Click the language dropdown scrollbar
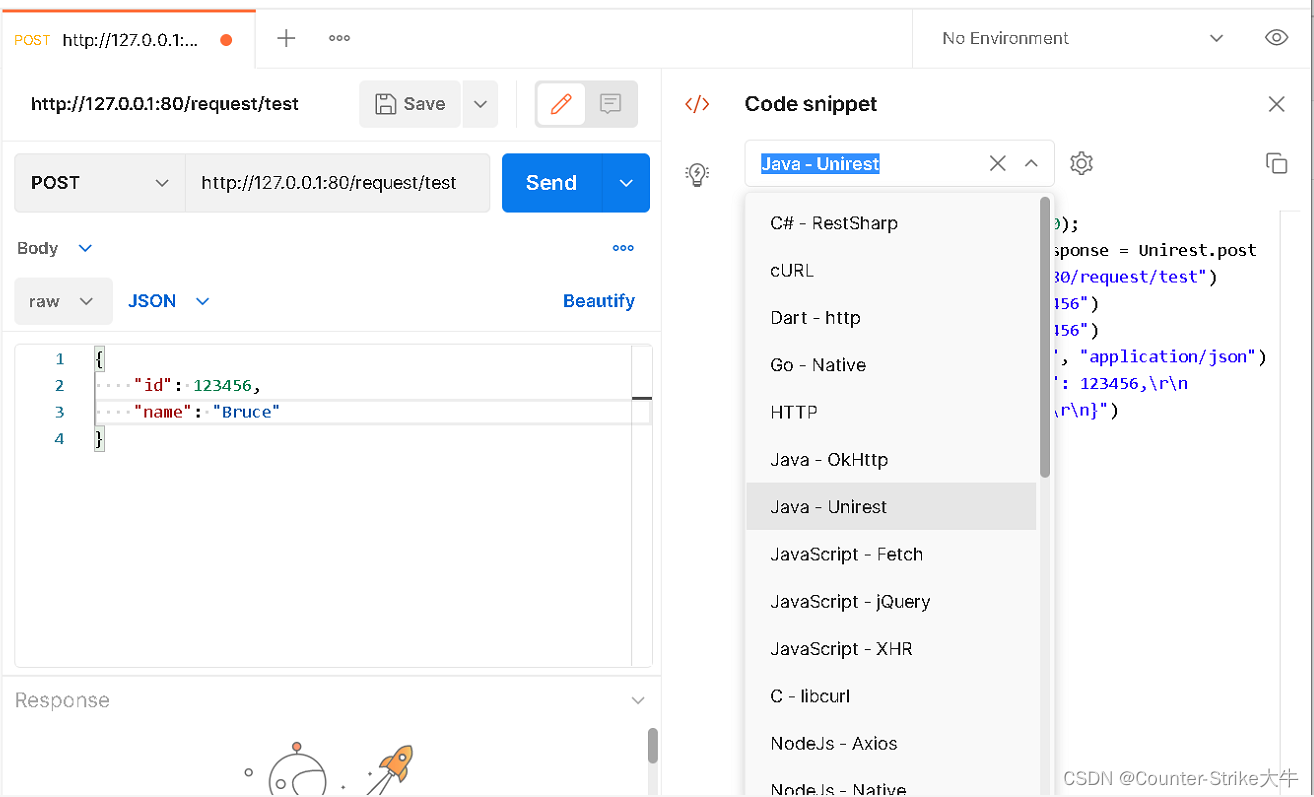The image size is (1314, 797). click(1045, 337)
